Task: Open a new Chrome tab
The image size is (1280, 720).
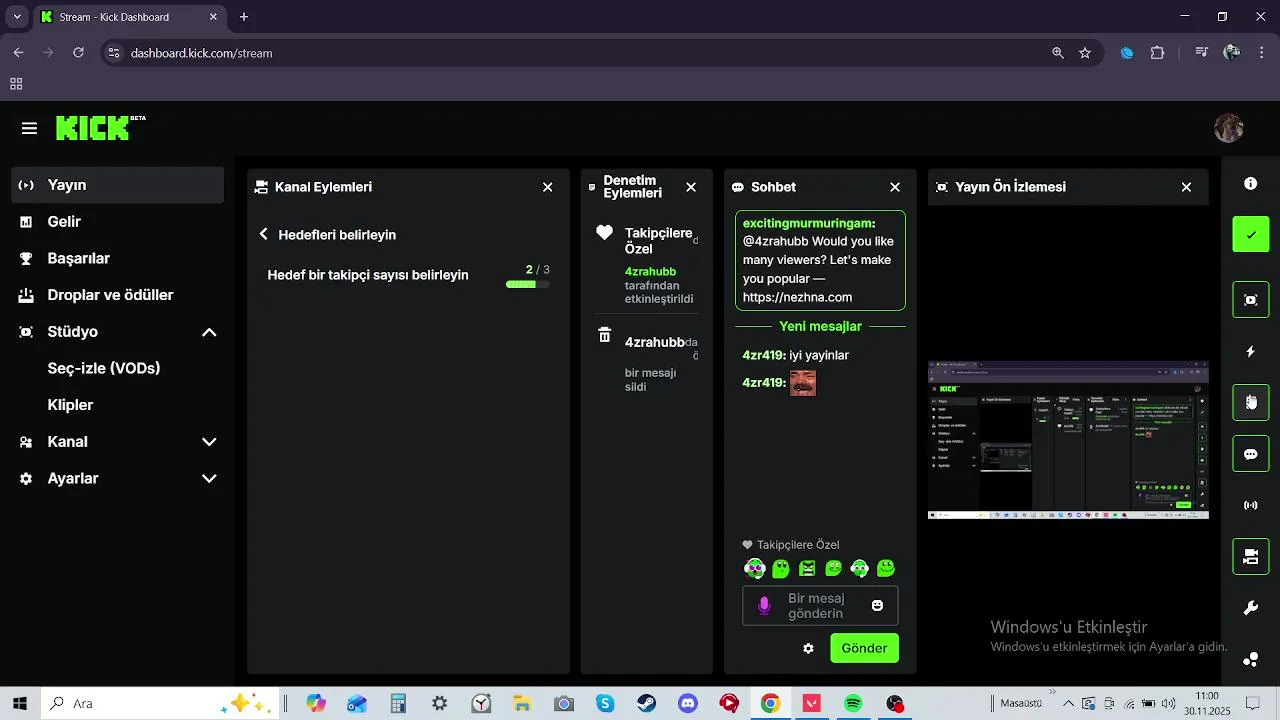Action: coord(244,17)
